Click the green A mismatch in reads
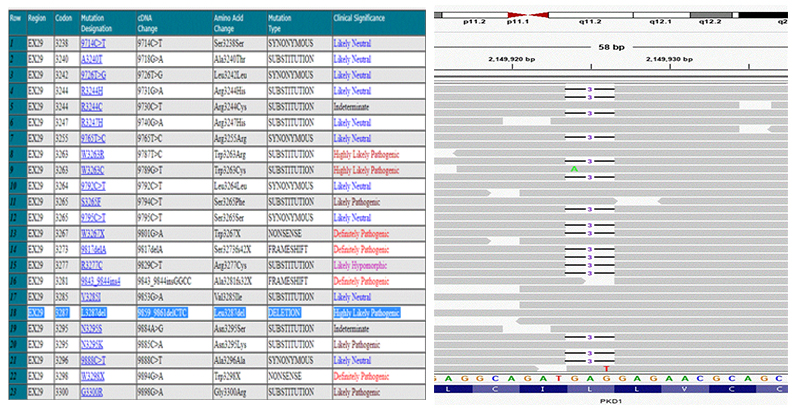Viewport: 800px width, 418px height. tap(574, 169)
